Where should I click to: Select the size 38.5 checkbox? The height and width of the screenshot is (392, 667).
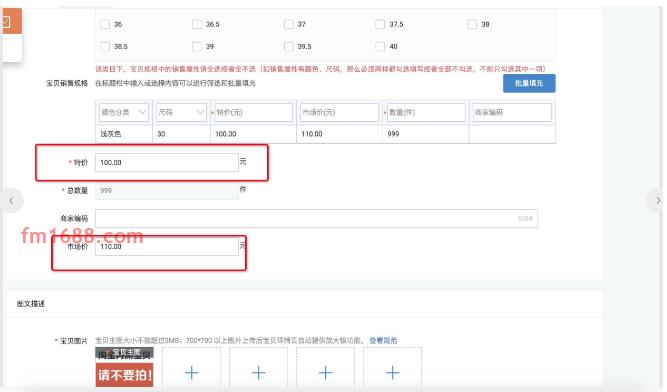coord(105,46)
